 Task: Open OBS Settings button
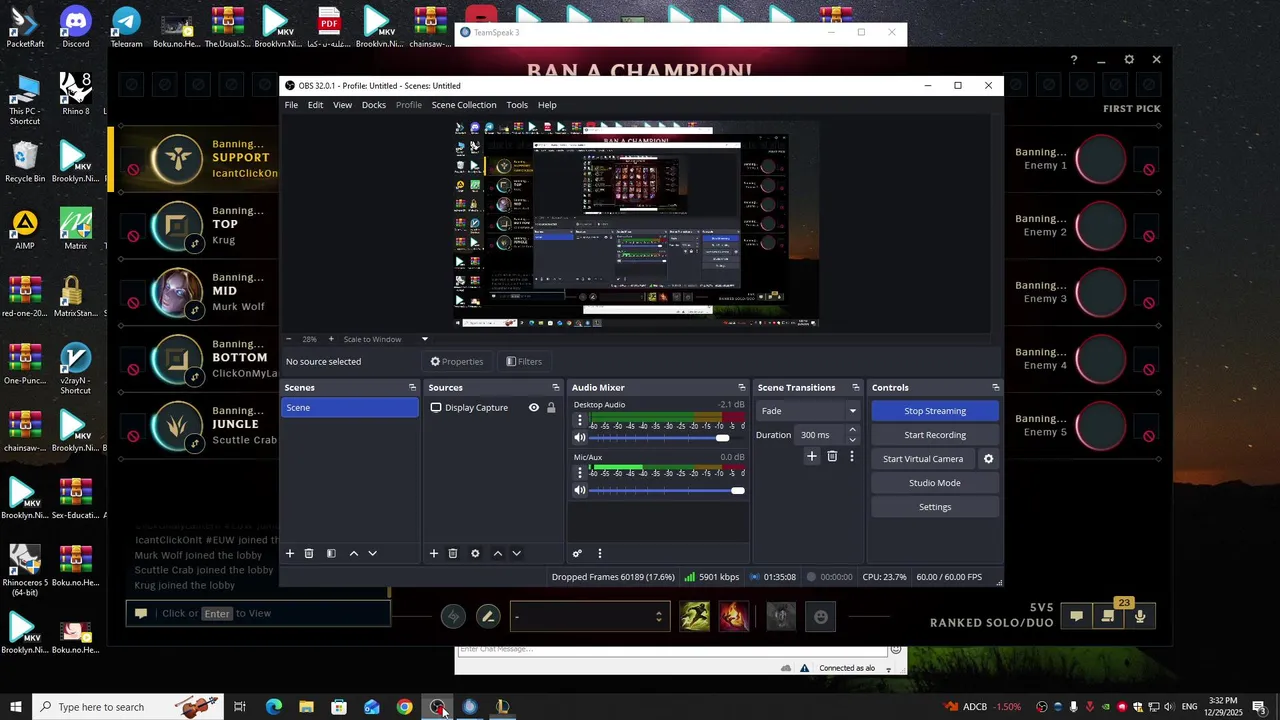click(x=935, y=507)
